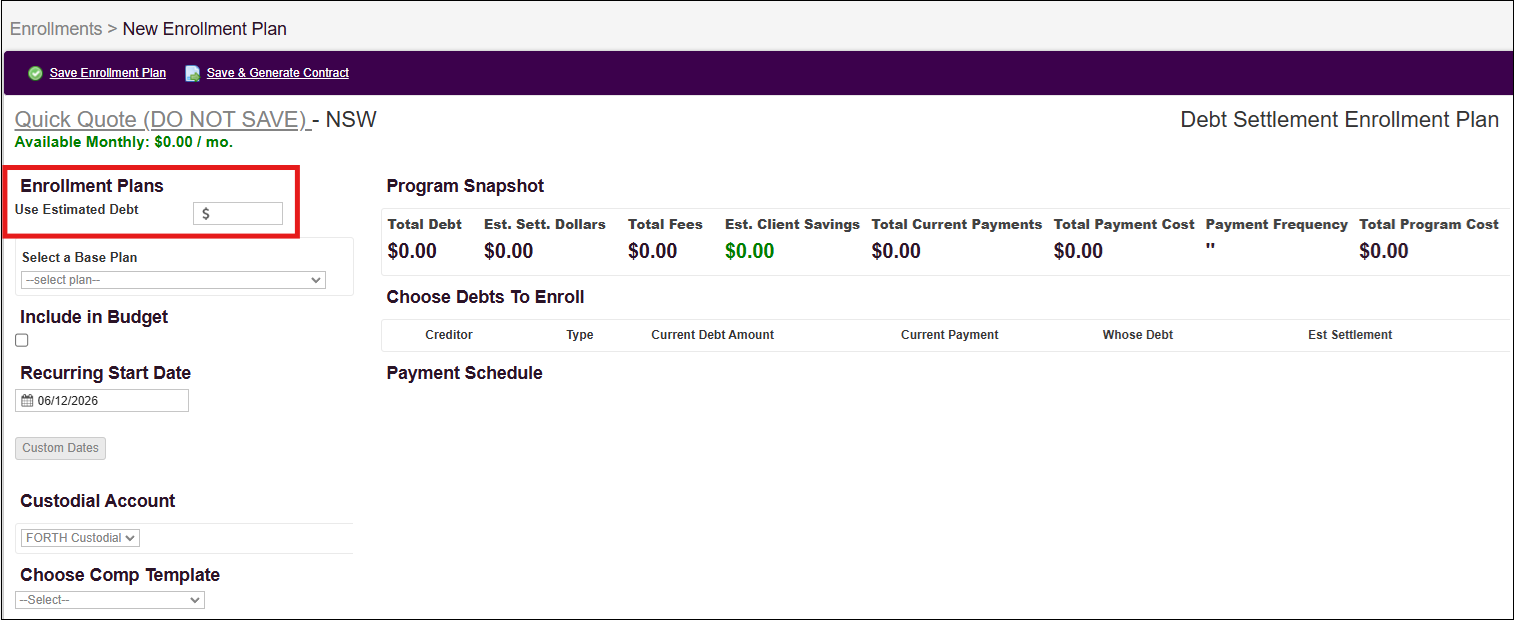This screenshot has height=620, width=1514.
Task: Click the Current Payment column header
Action: [x=950, y=335]
